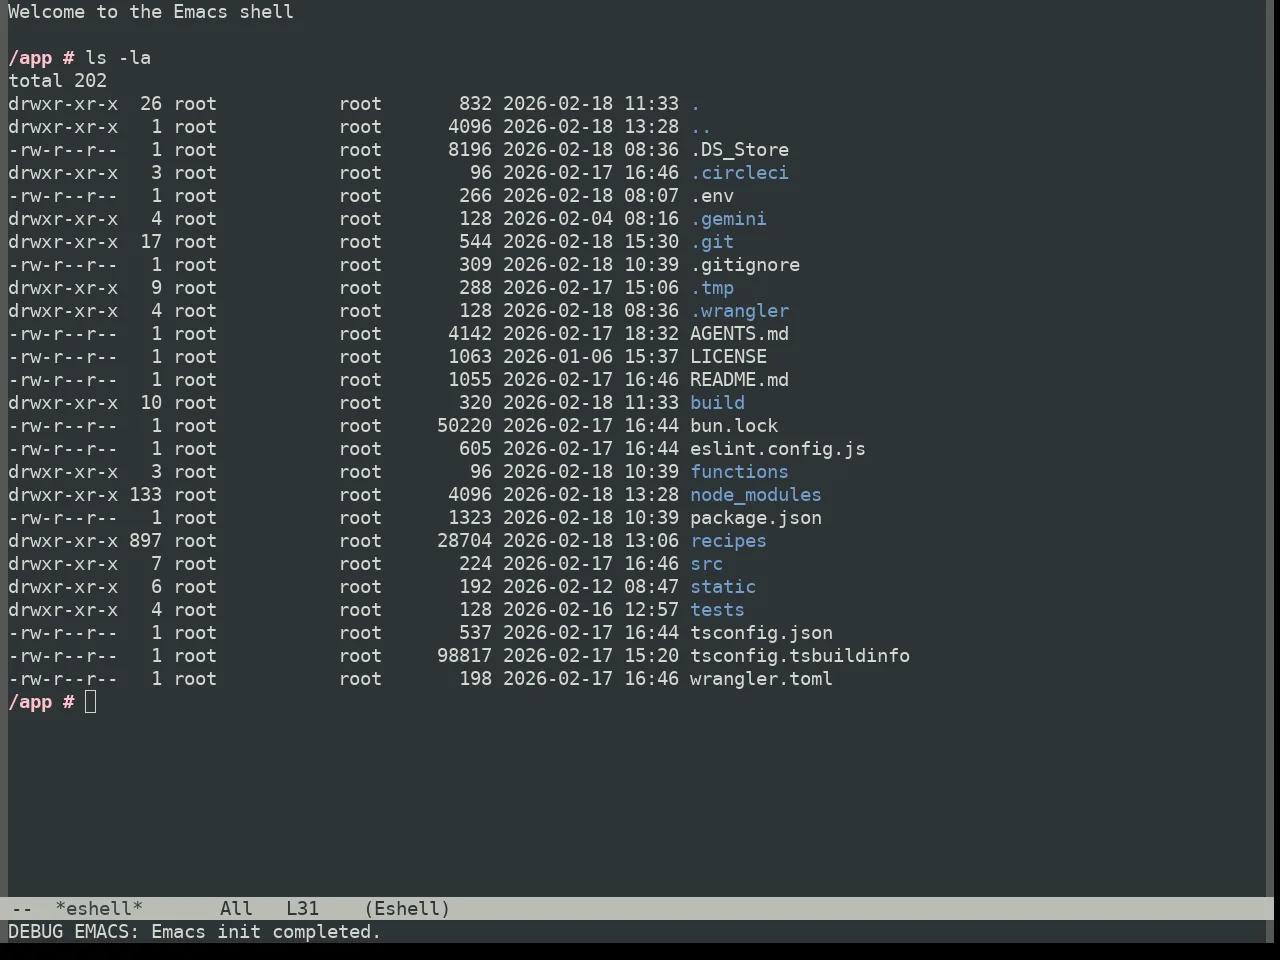Open the static directory entry
Screen dimensions: 1280x960
point(723,587)
